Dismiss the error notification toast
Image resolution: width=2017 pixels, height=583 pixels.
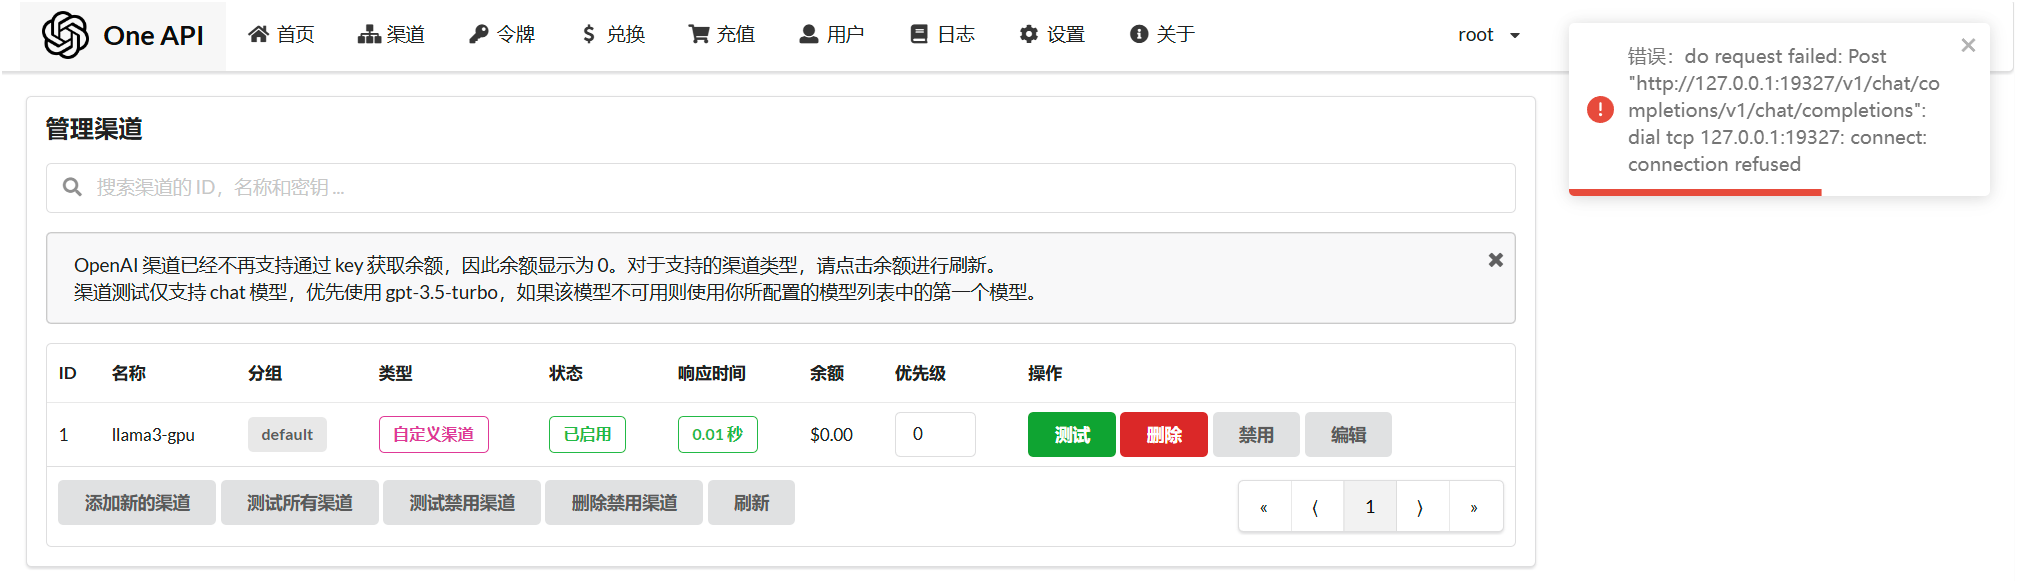(x=1968, y=45)
